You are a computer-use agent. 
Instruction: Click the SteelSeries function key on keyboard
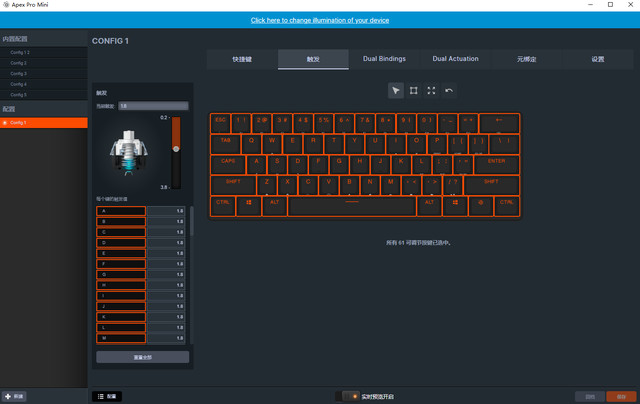[x=481, y=202]
